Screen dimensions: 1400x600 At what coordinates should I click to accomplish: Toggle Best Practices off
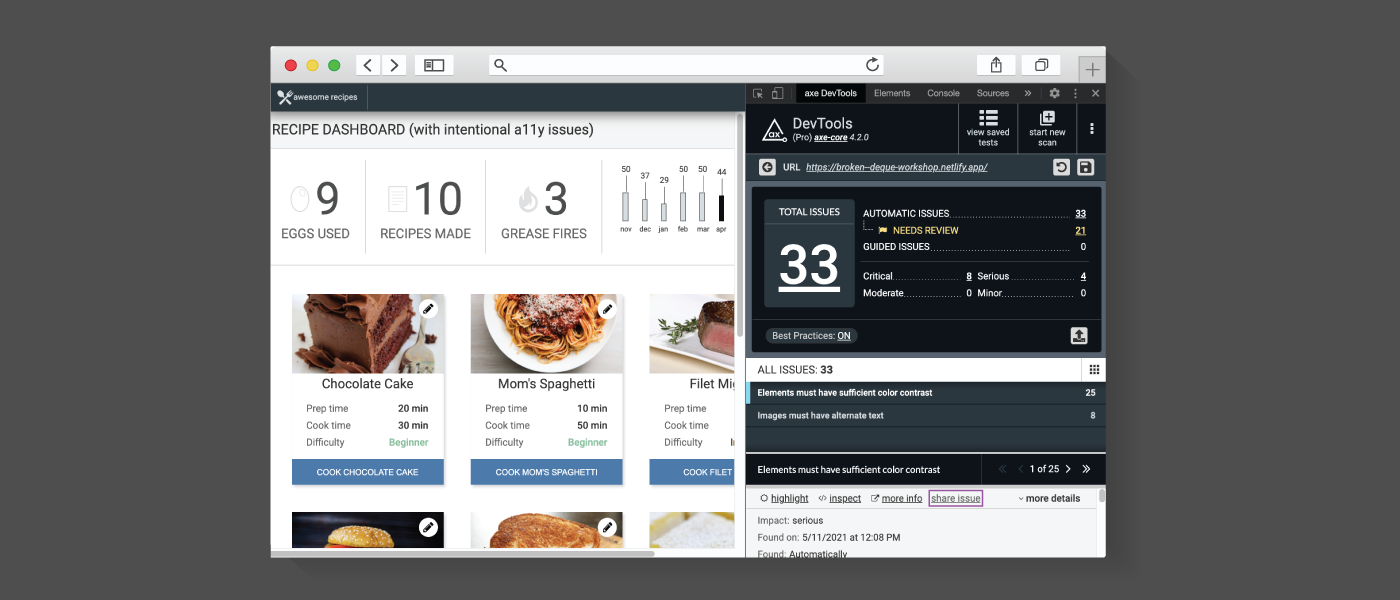811,335
